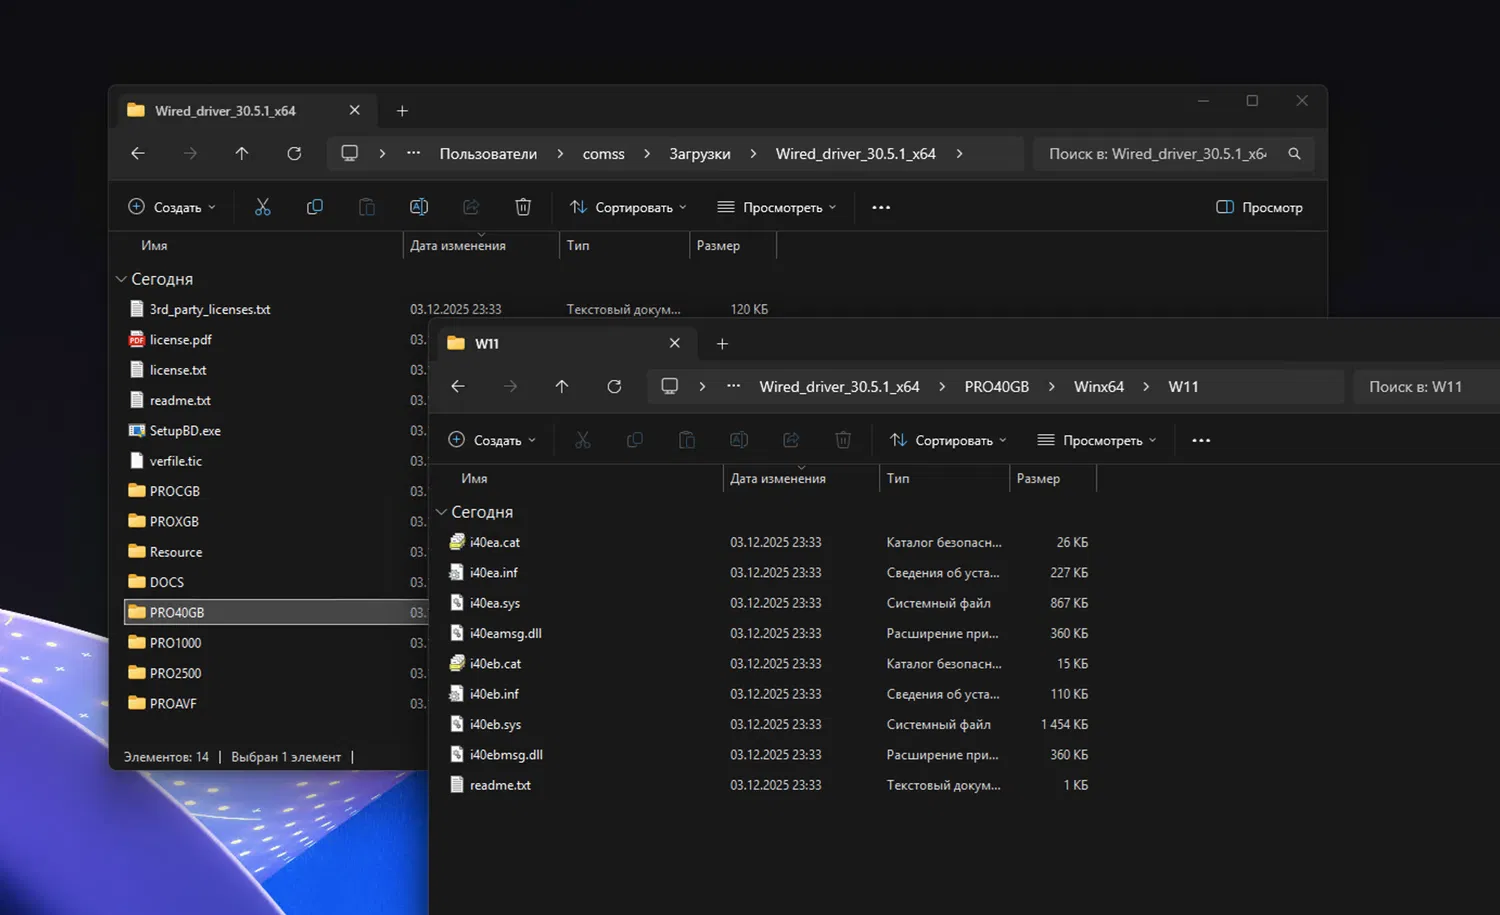Select the PRO1000 folder
This screenshot has width=1500, height=915.
pyautogui.click(x=175, y=643)
